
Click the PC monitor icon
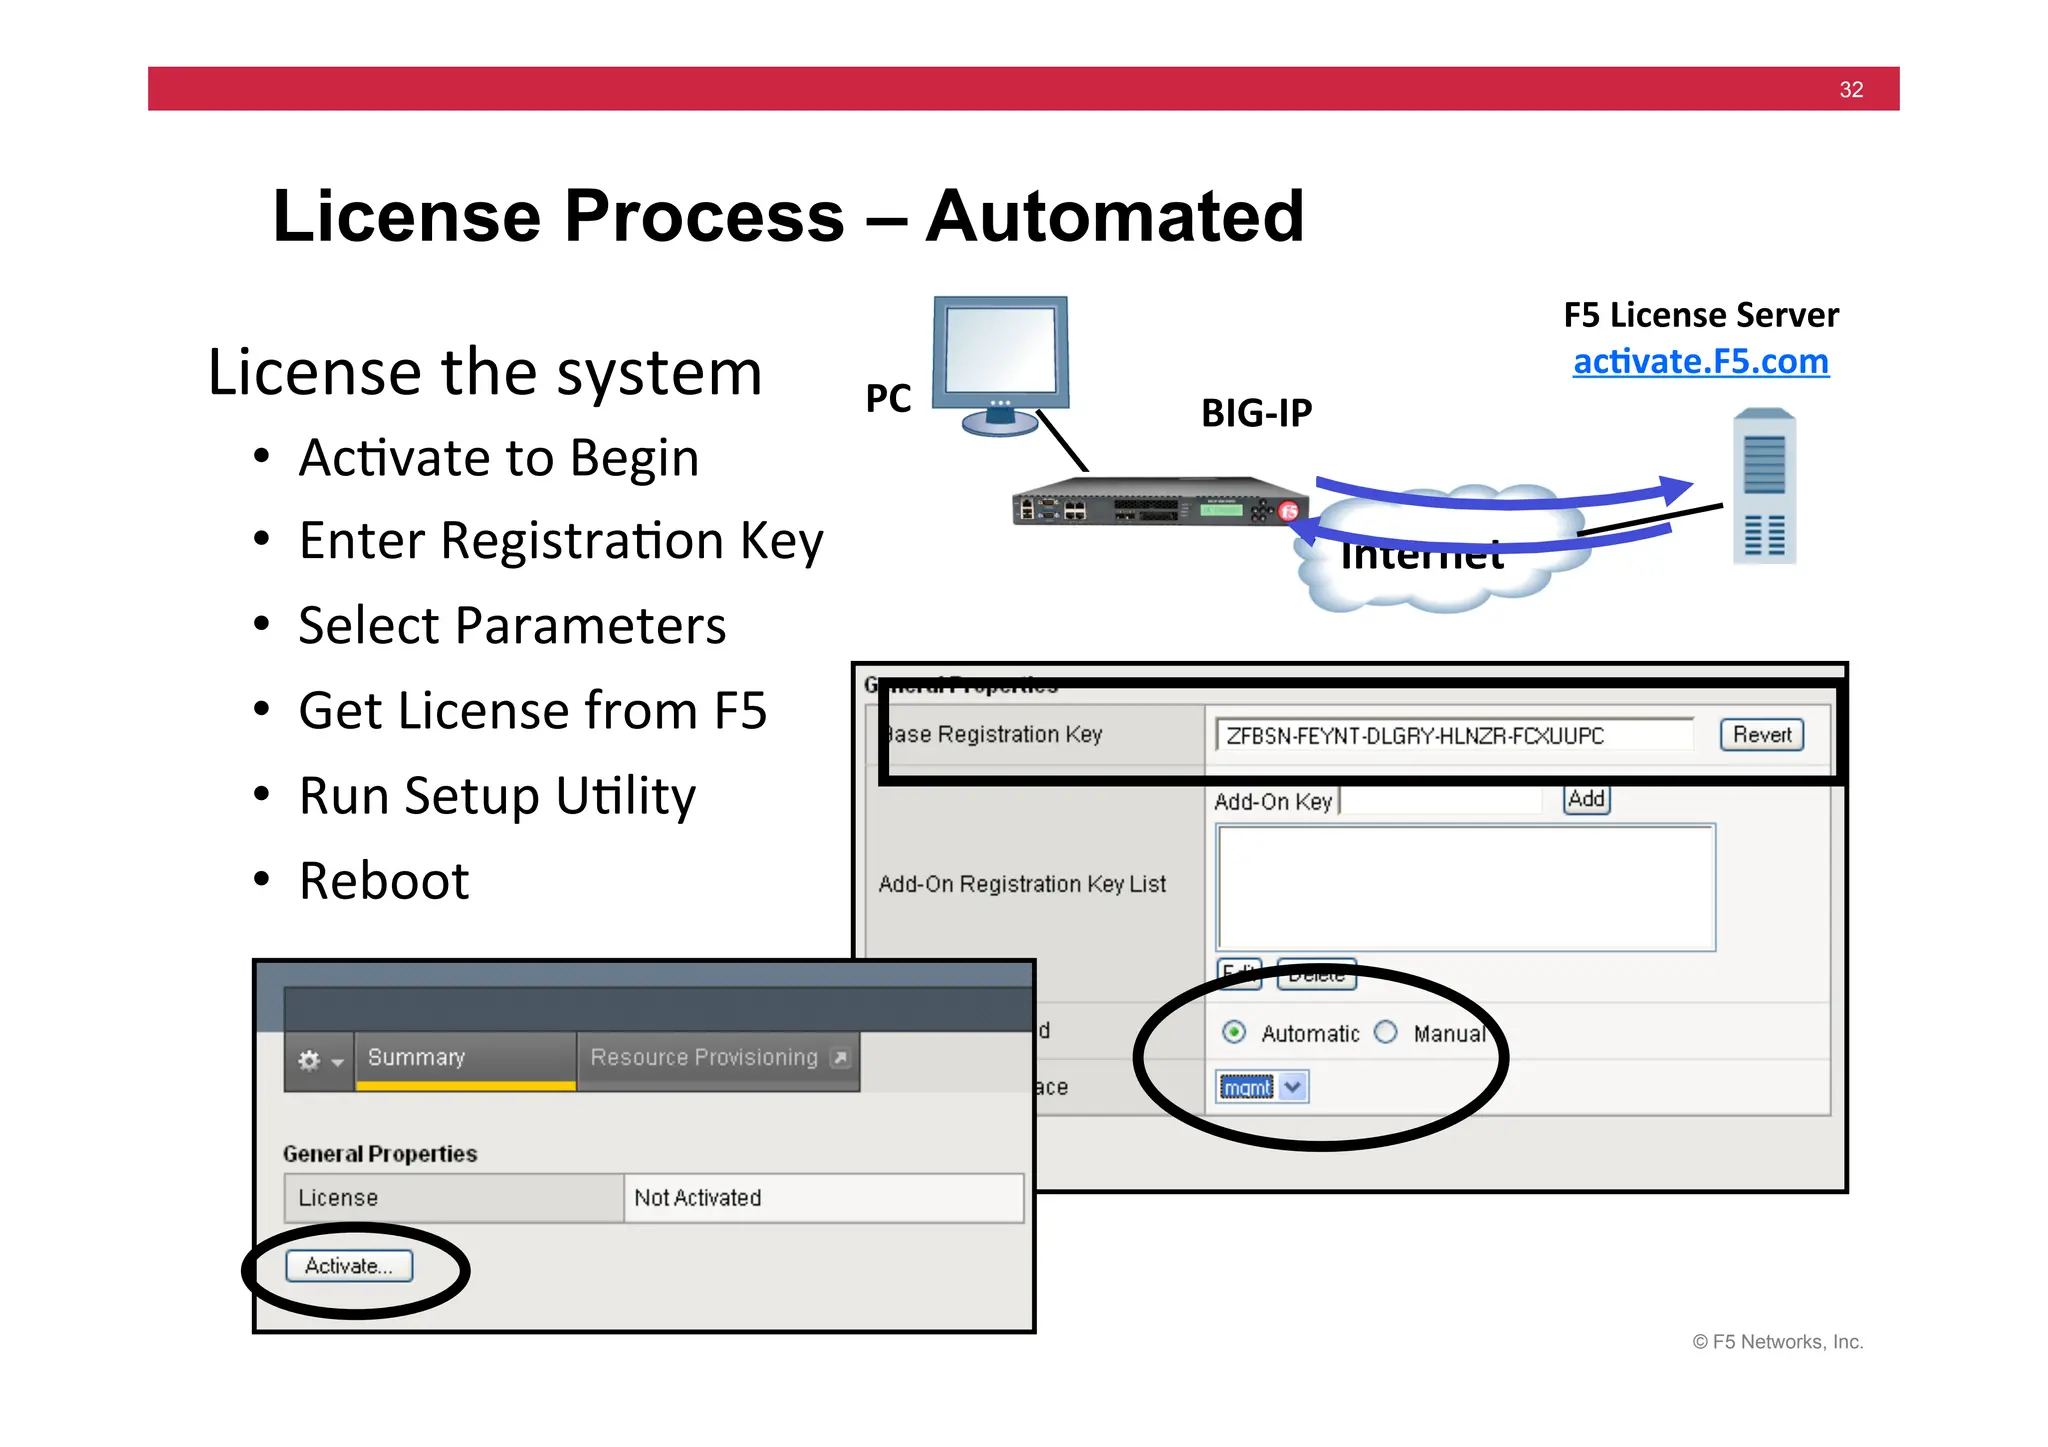(x=1000, y=366)
